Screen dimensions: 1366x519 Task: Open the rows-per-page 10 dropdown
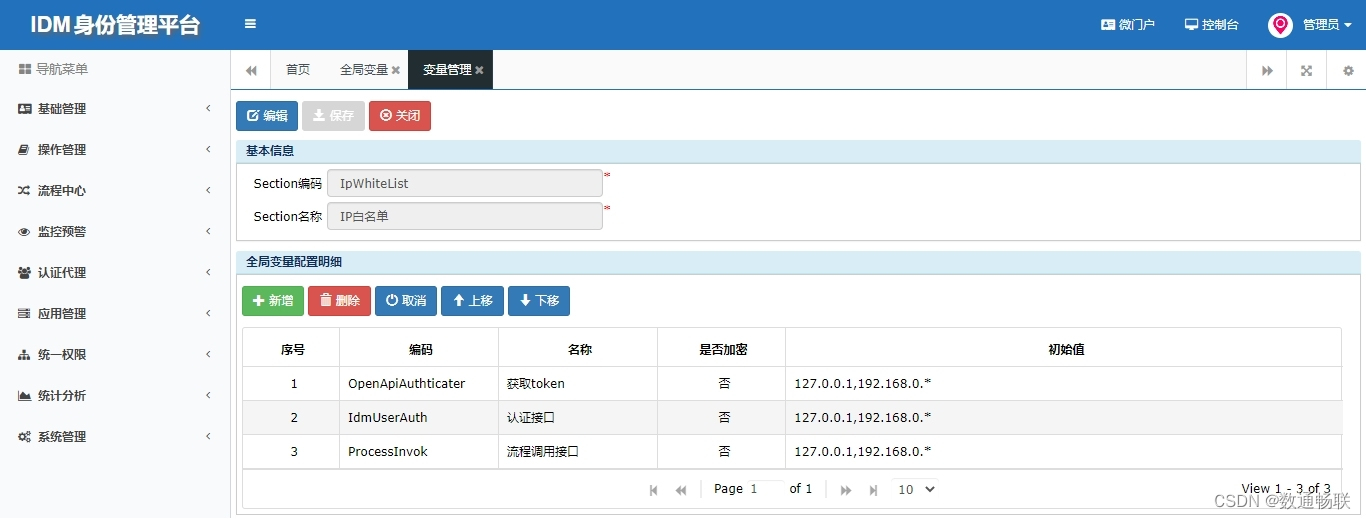click(915, 489)
